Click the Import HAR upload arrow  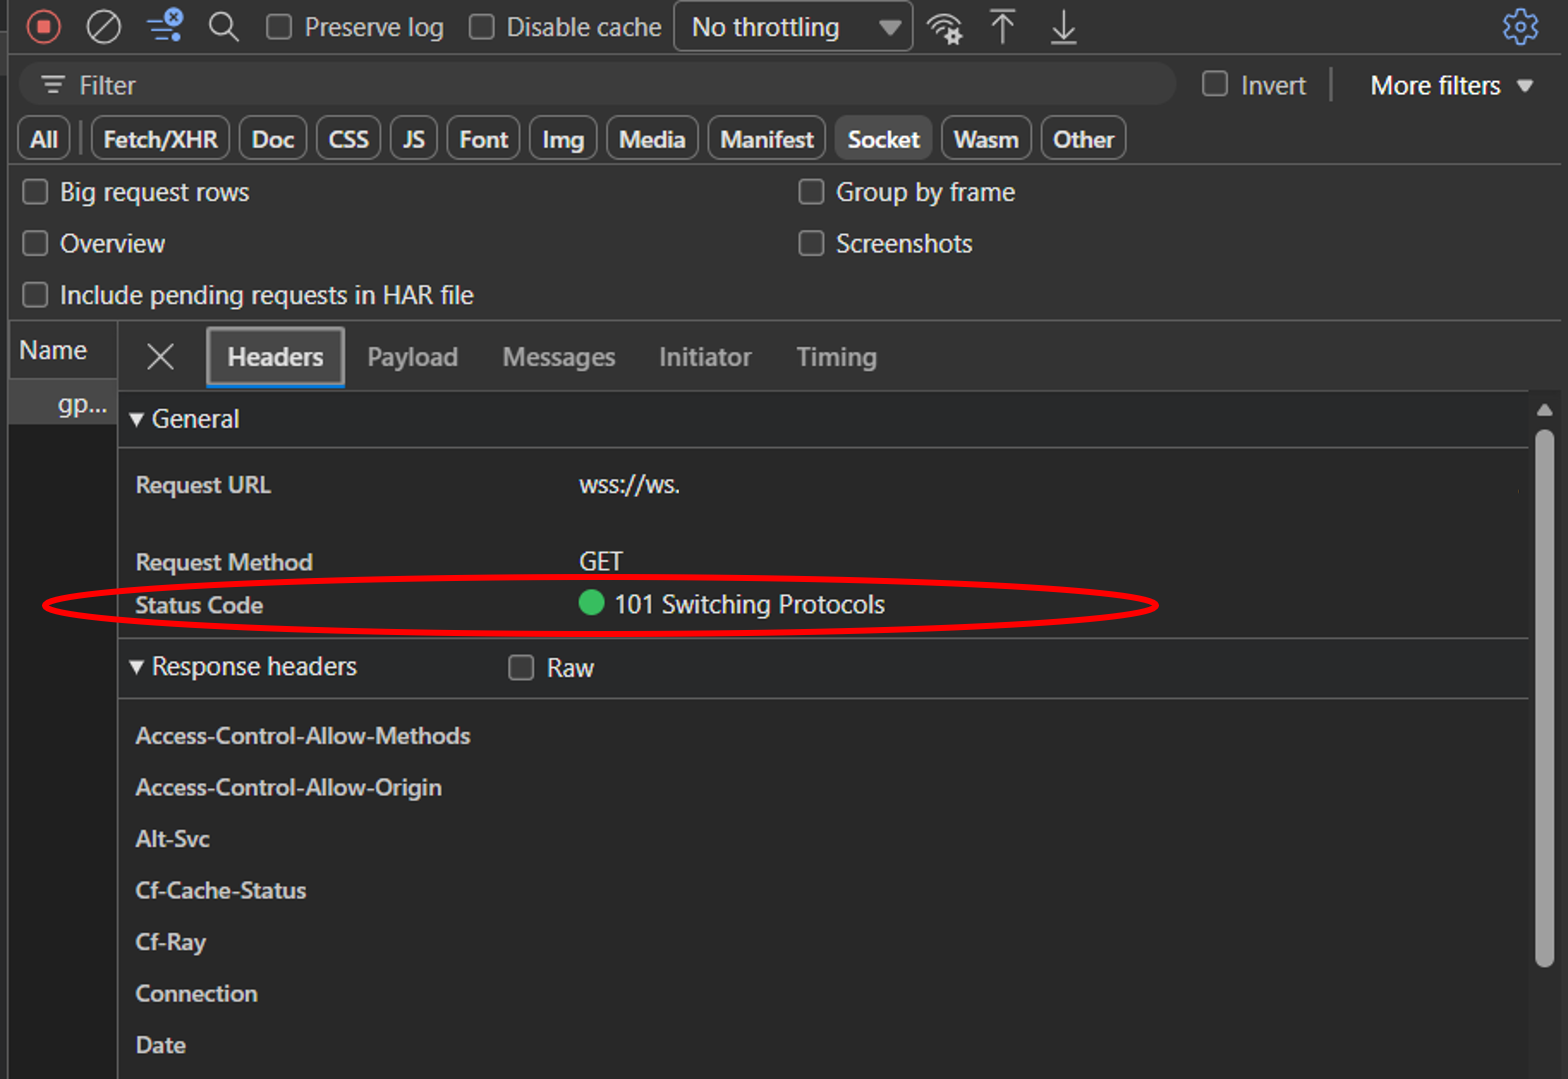tap(1002, 27)
